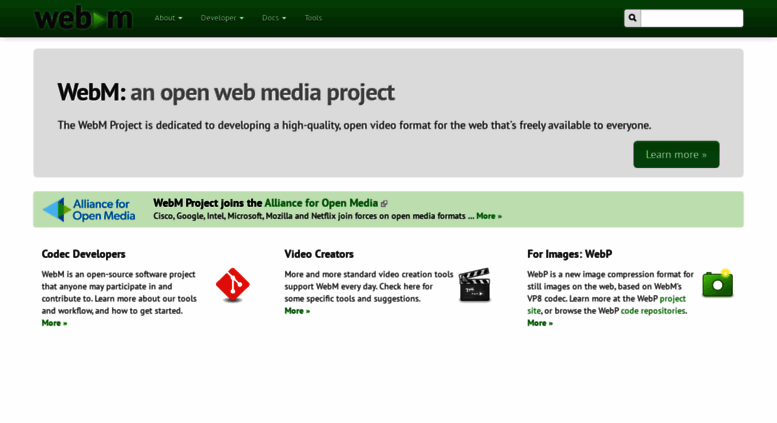Viewport: 777px width, 423px height.
Task: Click the Alliance for Open Media logo
Action: [89, 210]
